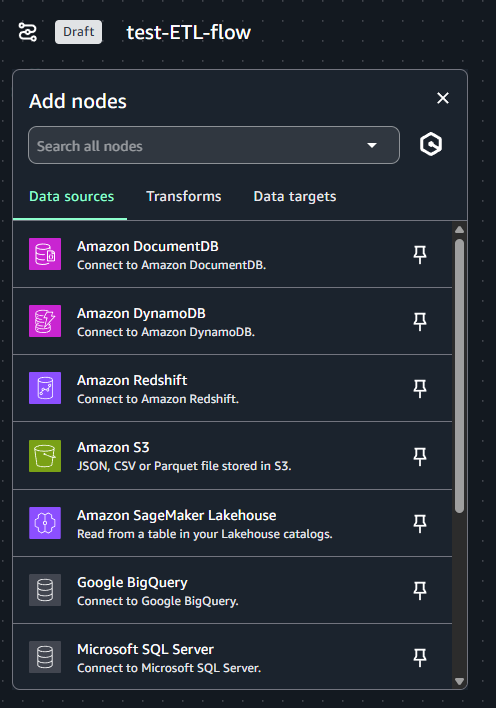Click the Google BigQuery title text

tap(132, 582)
